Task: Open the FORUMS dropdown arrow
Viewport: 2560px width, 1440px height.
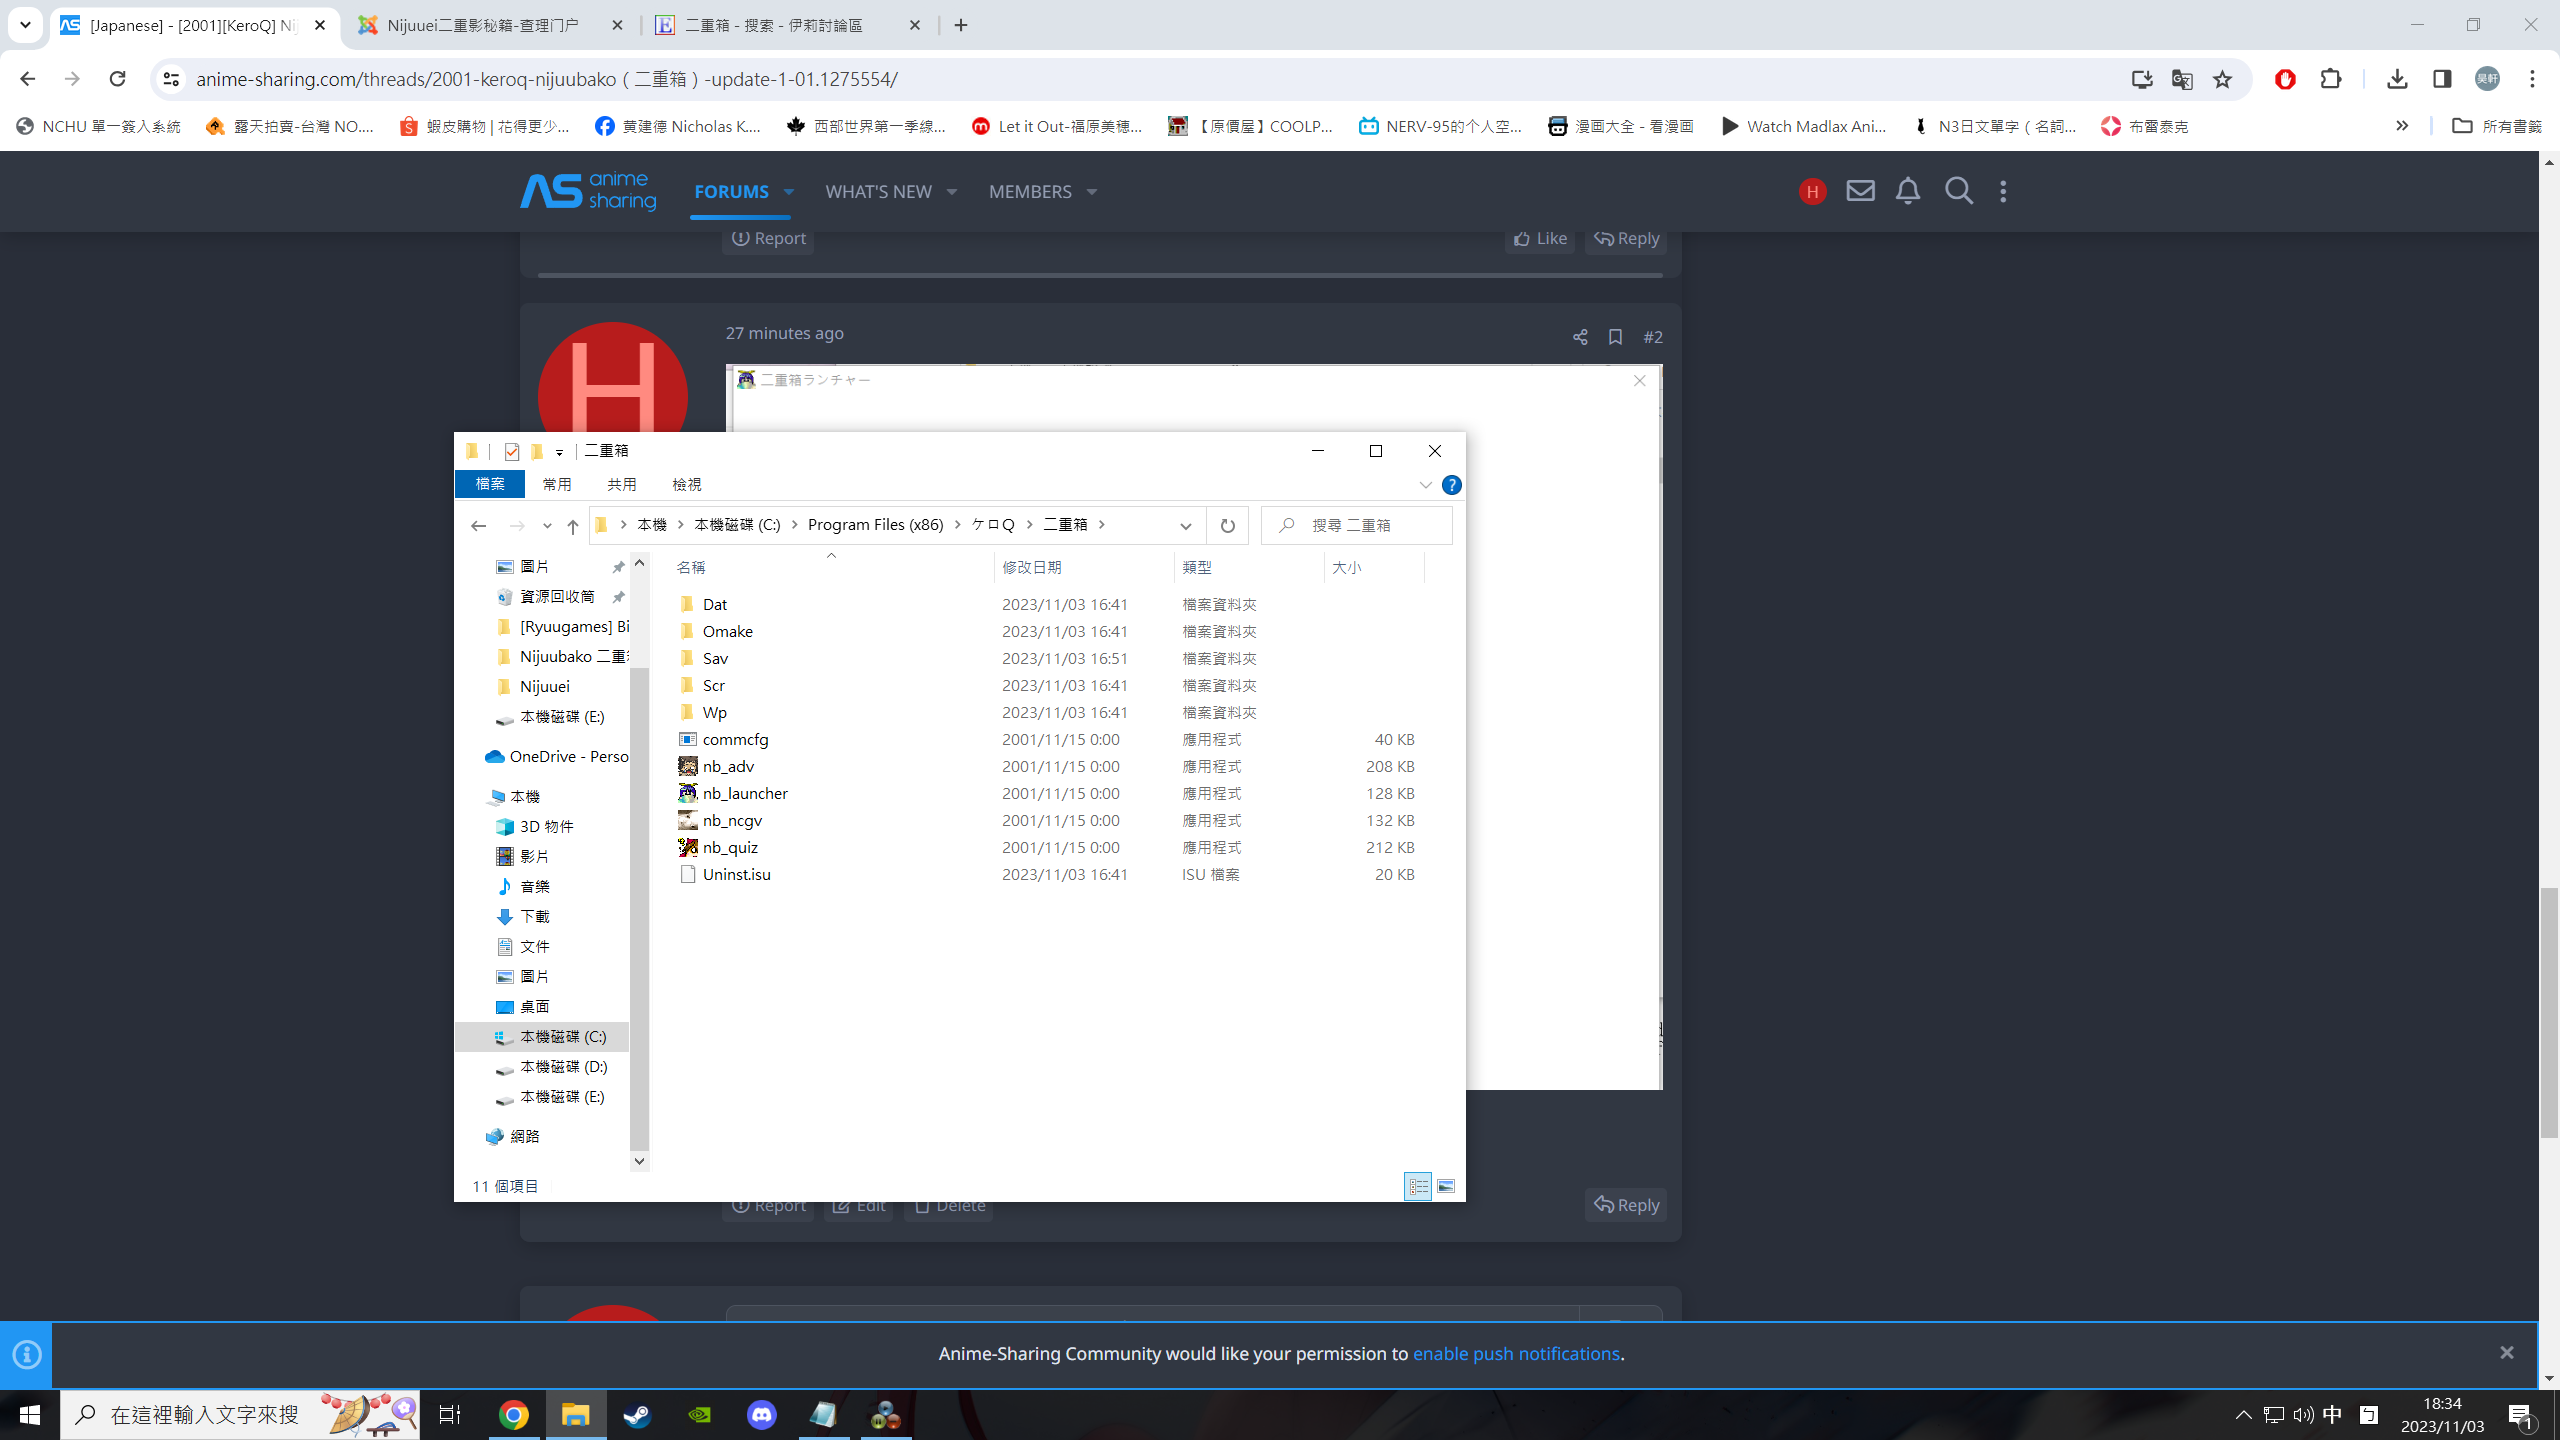Action: pos(789,192)
